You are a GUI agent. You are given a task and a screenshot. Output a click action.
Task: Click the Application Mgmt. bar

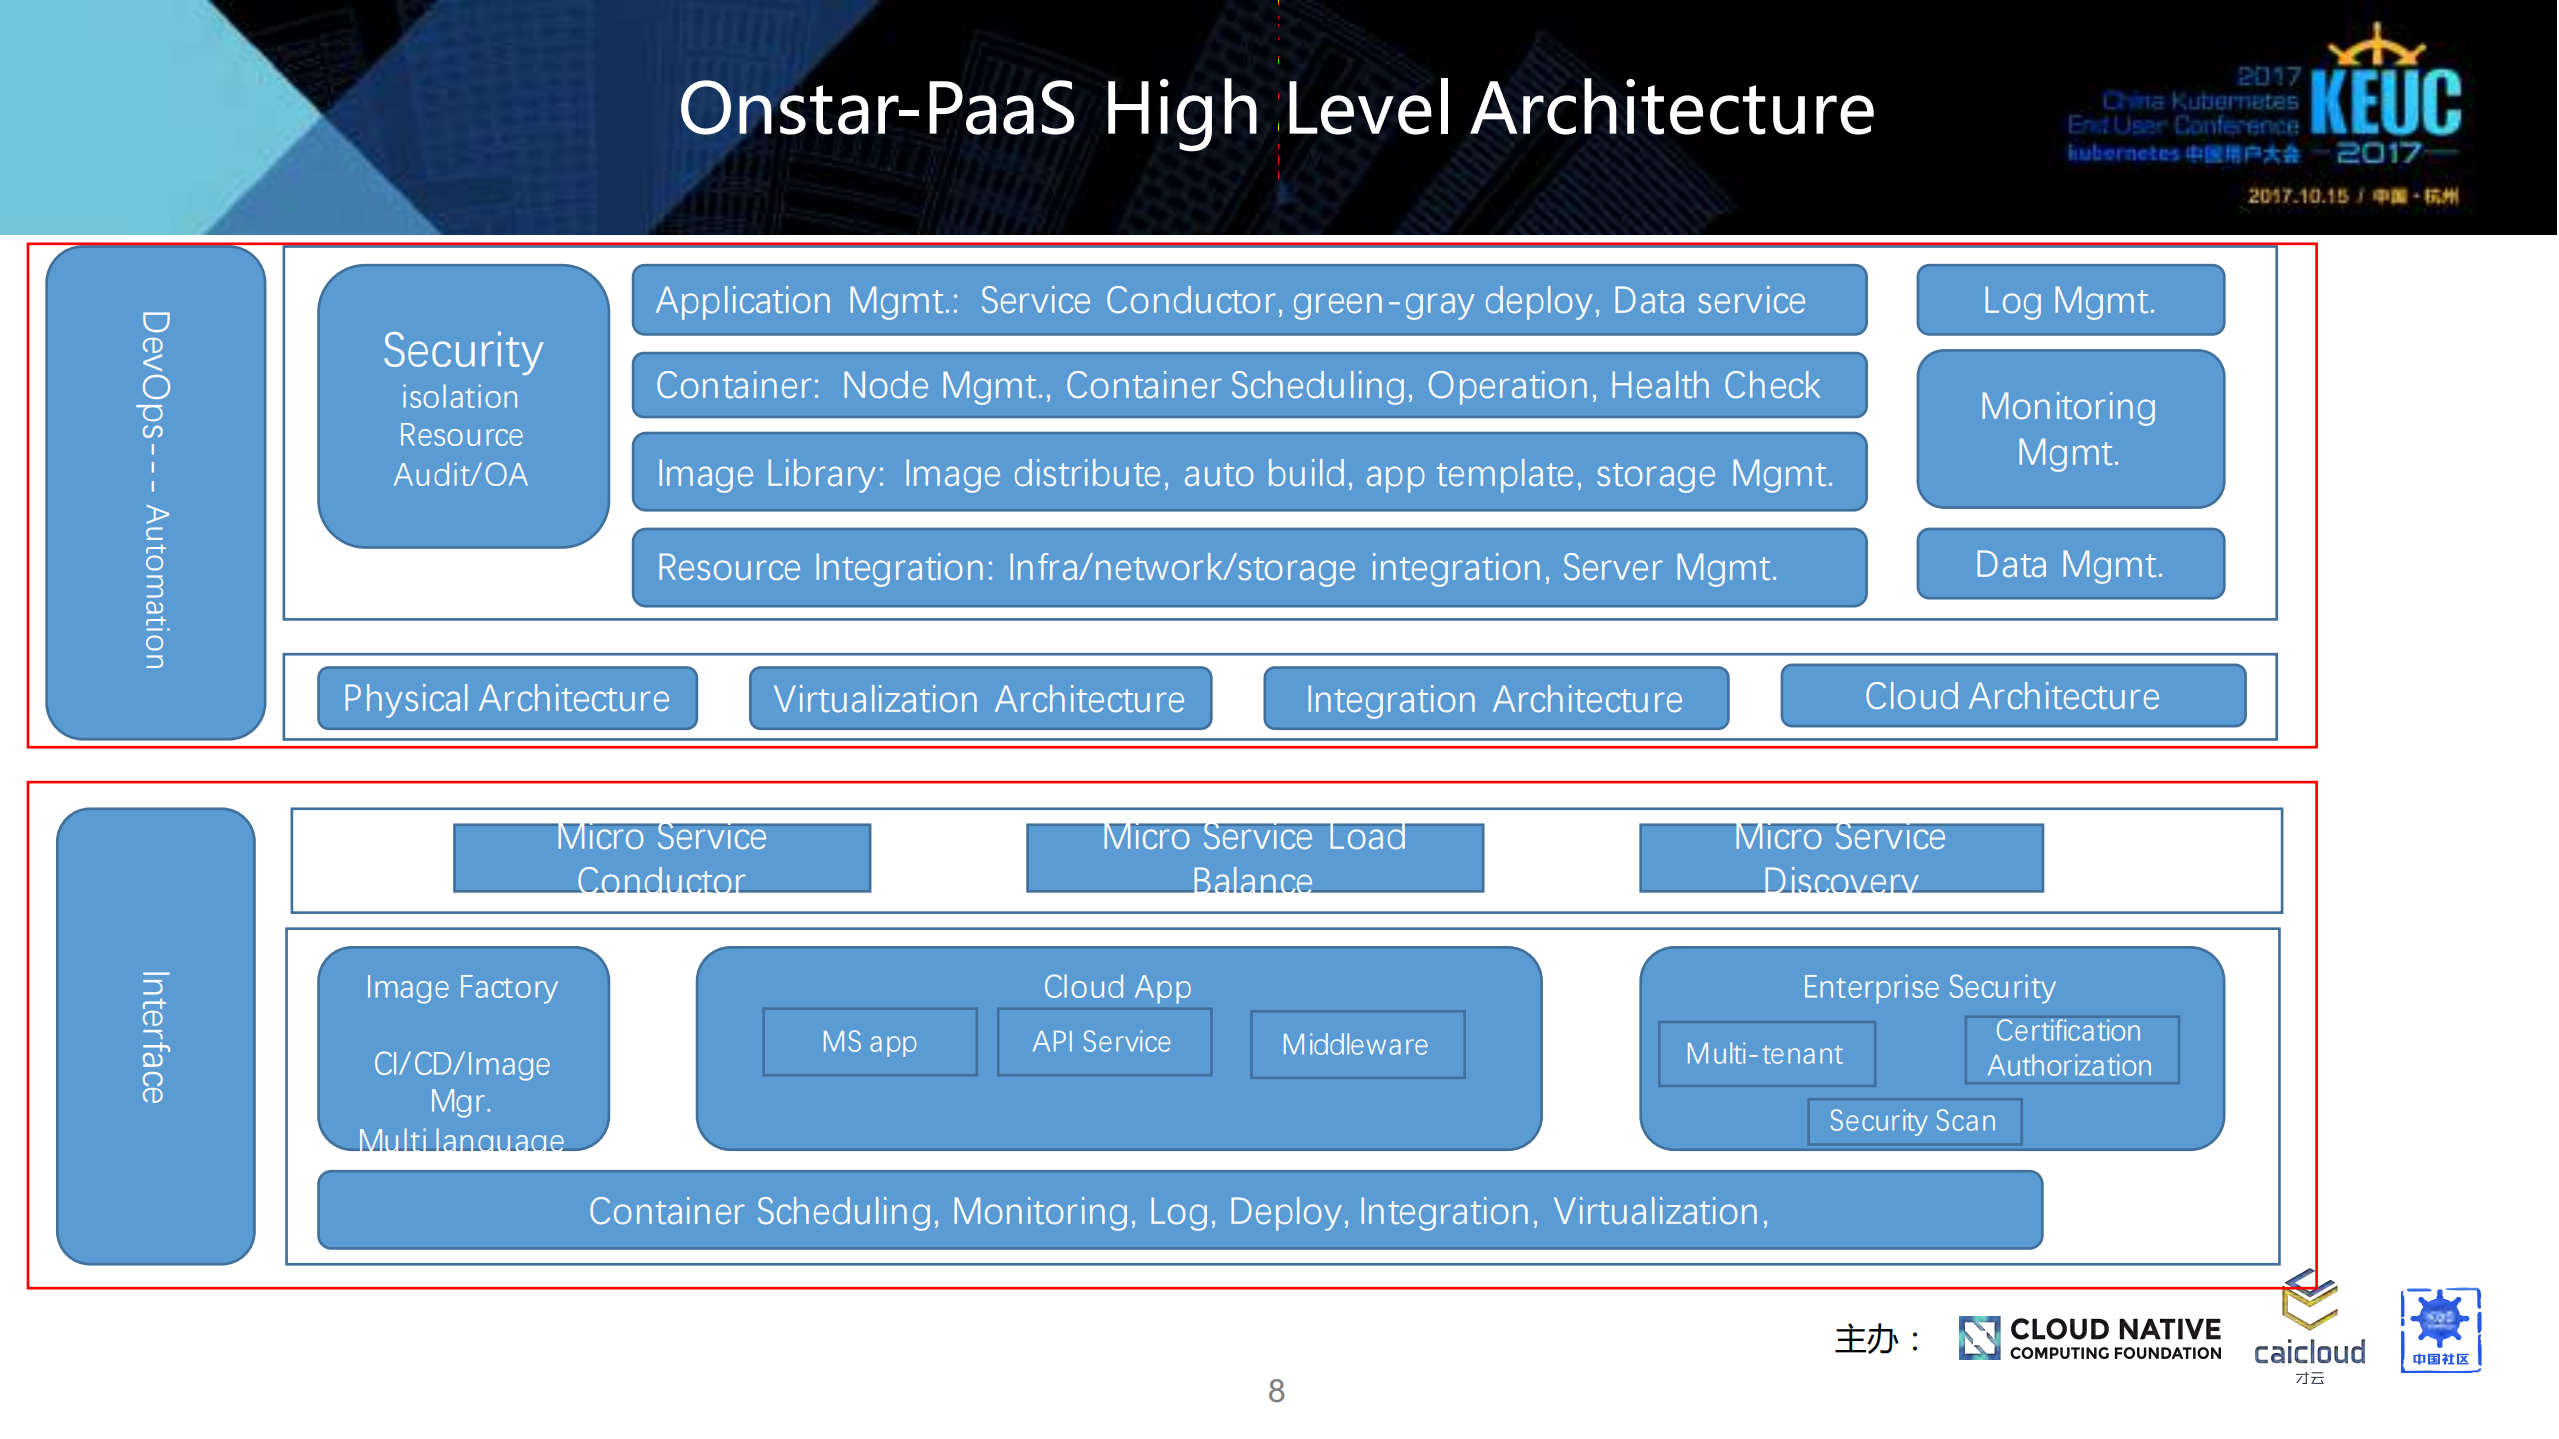[x=1248, y=300]
